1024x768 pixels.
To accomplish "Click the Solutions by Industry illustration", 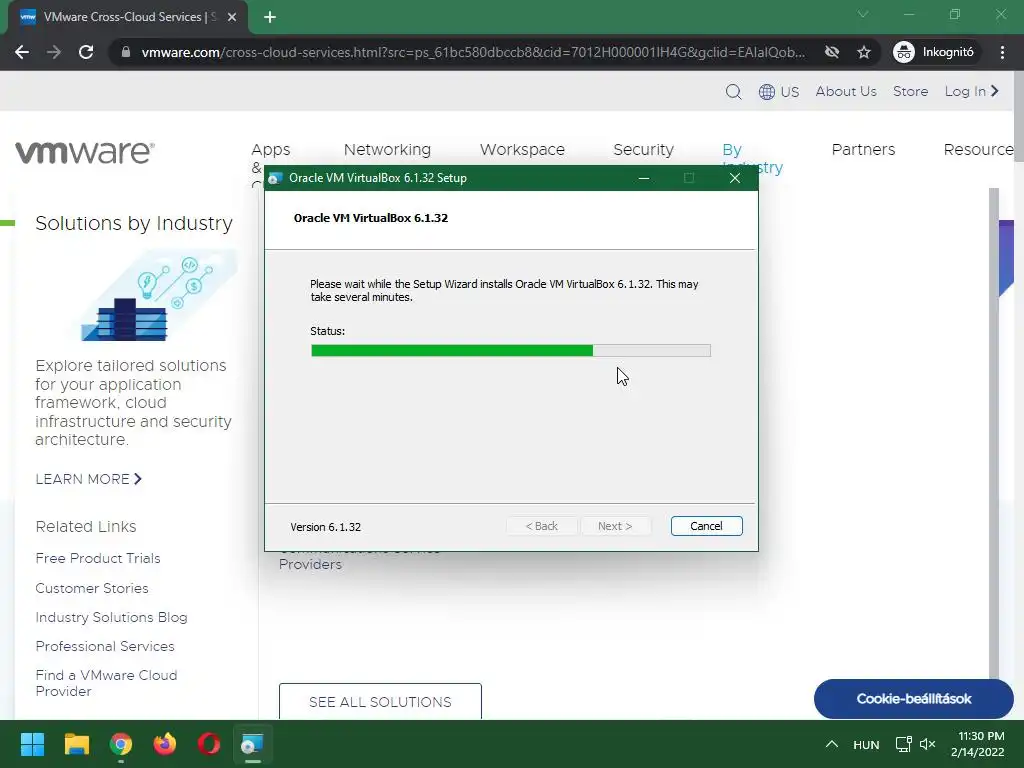I will (159, 297).
